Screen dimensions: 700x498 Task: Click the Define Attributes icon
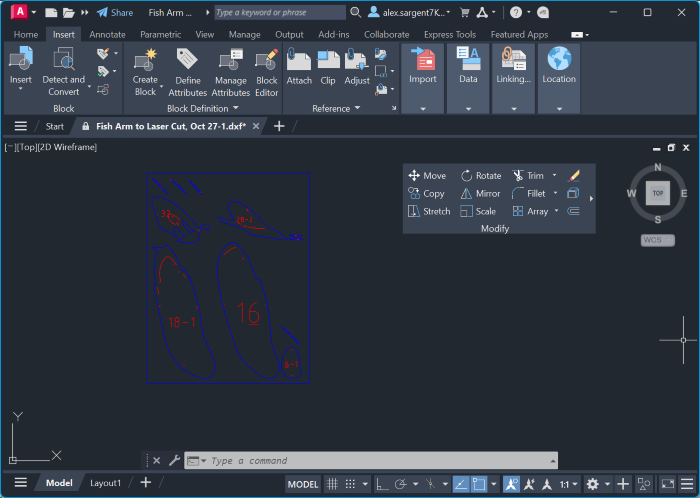click(x=187, y=71)
